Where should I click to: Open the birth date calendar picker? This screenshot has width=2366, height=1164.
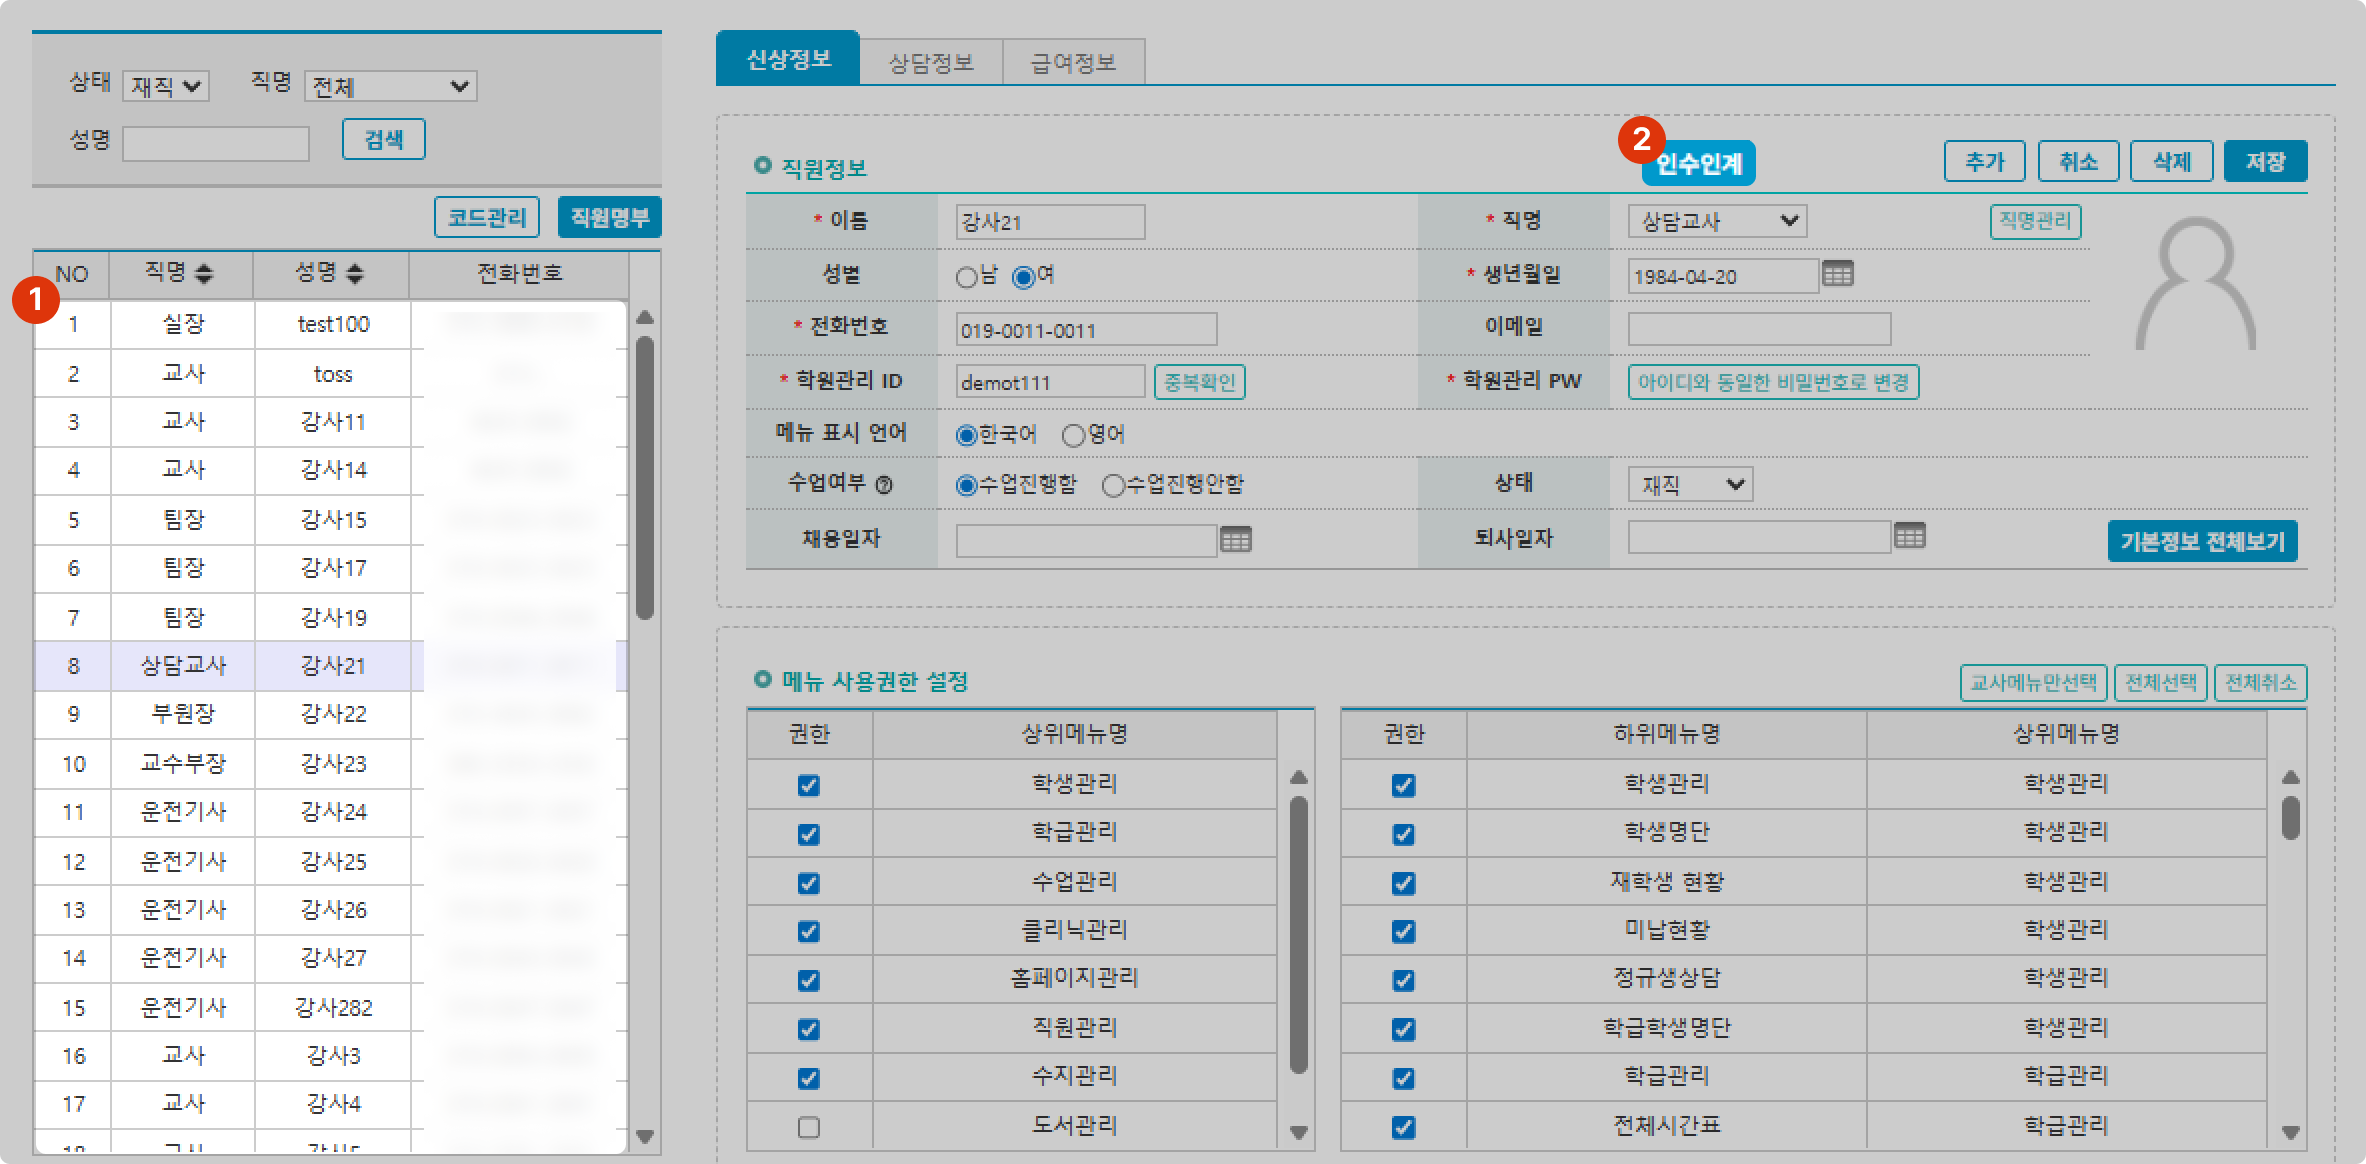point(1837,274)
